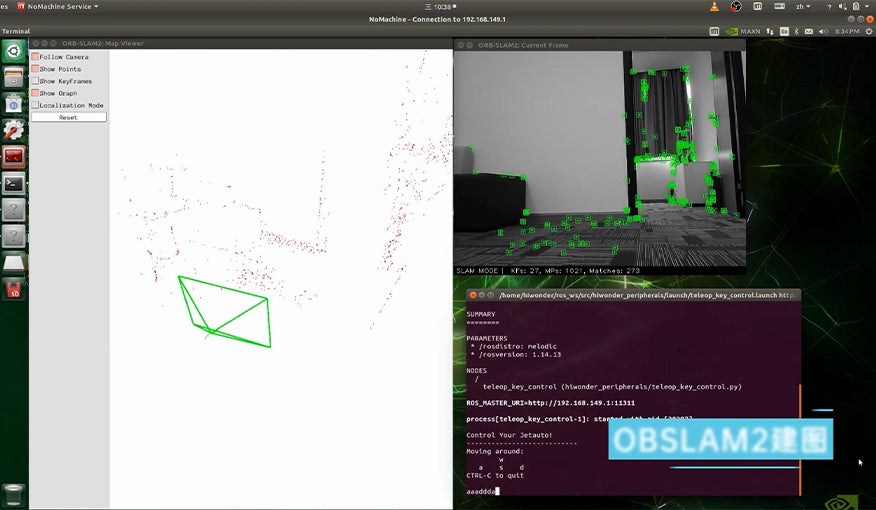Disable the Show Points option
The width and height of the screenshot is (876, 510).
point(35,69)
